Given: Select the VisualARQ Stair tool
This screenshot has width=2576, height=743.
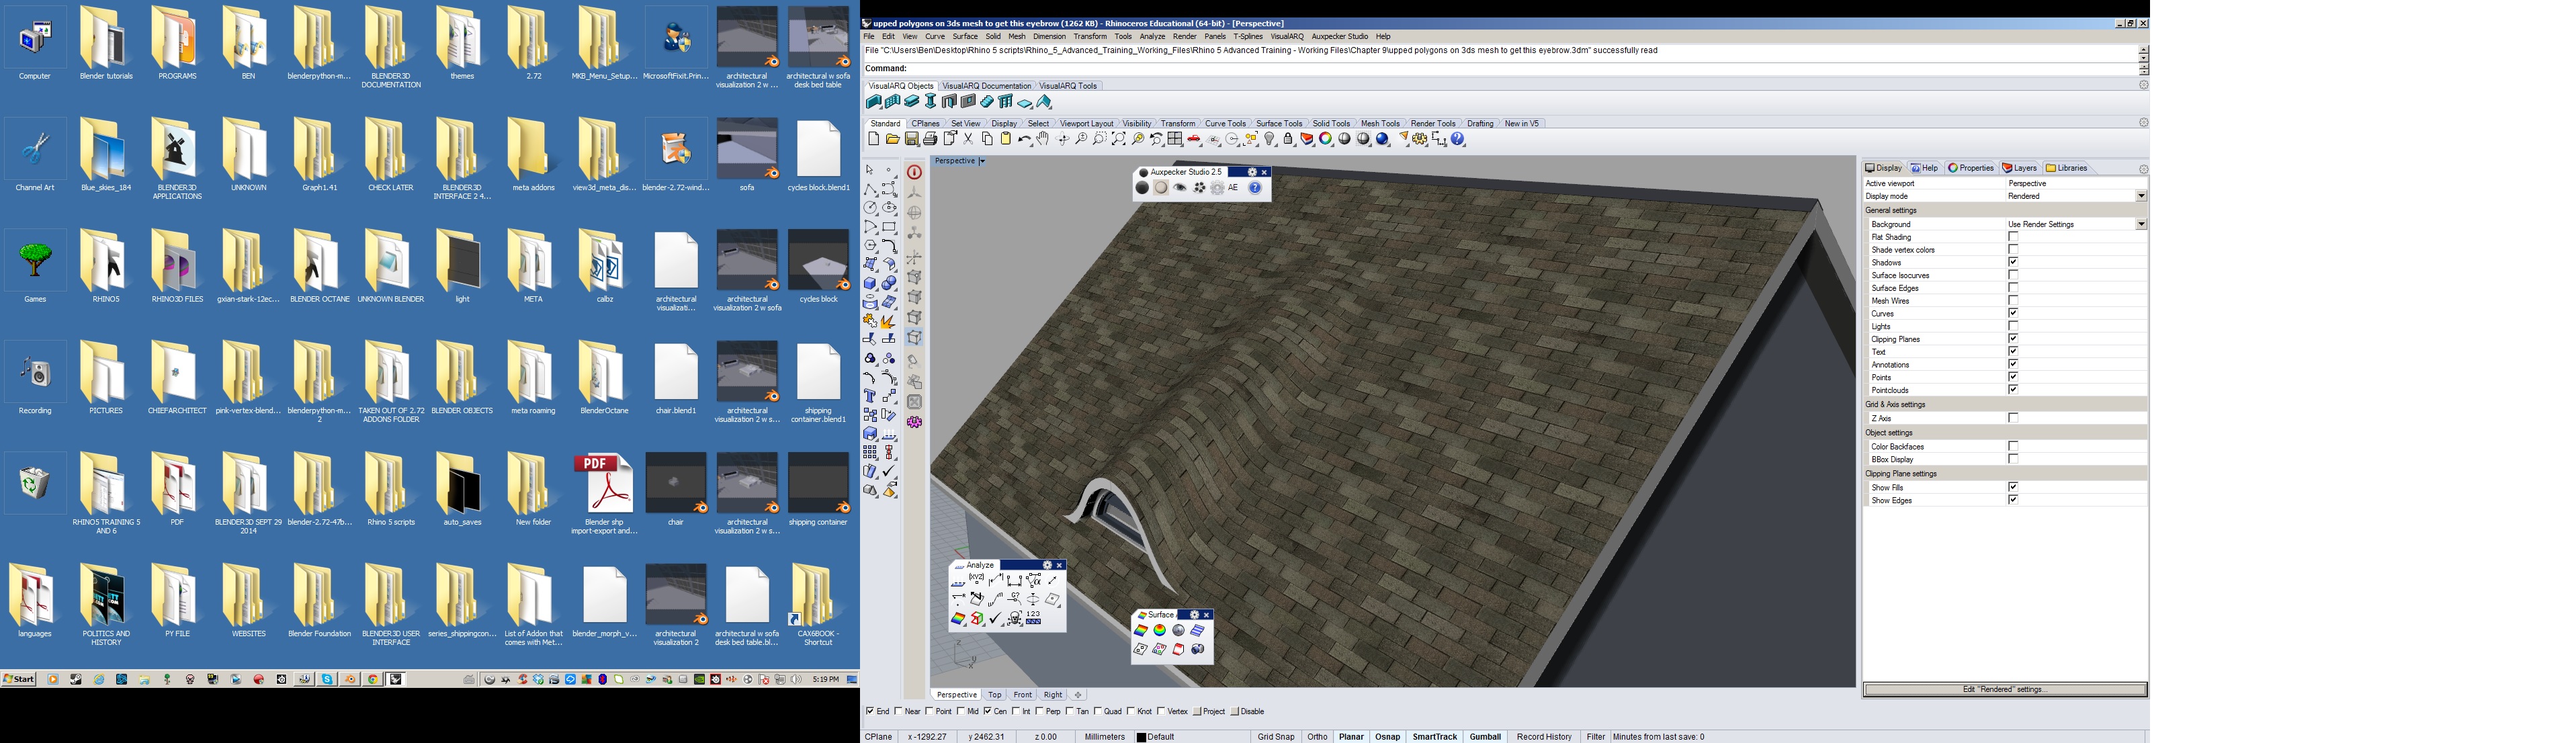Looking at the screenshot, I should point(987,102).
